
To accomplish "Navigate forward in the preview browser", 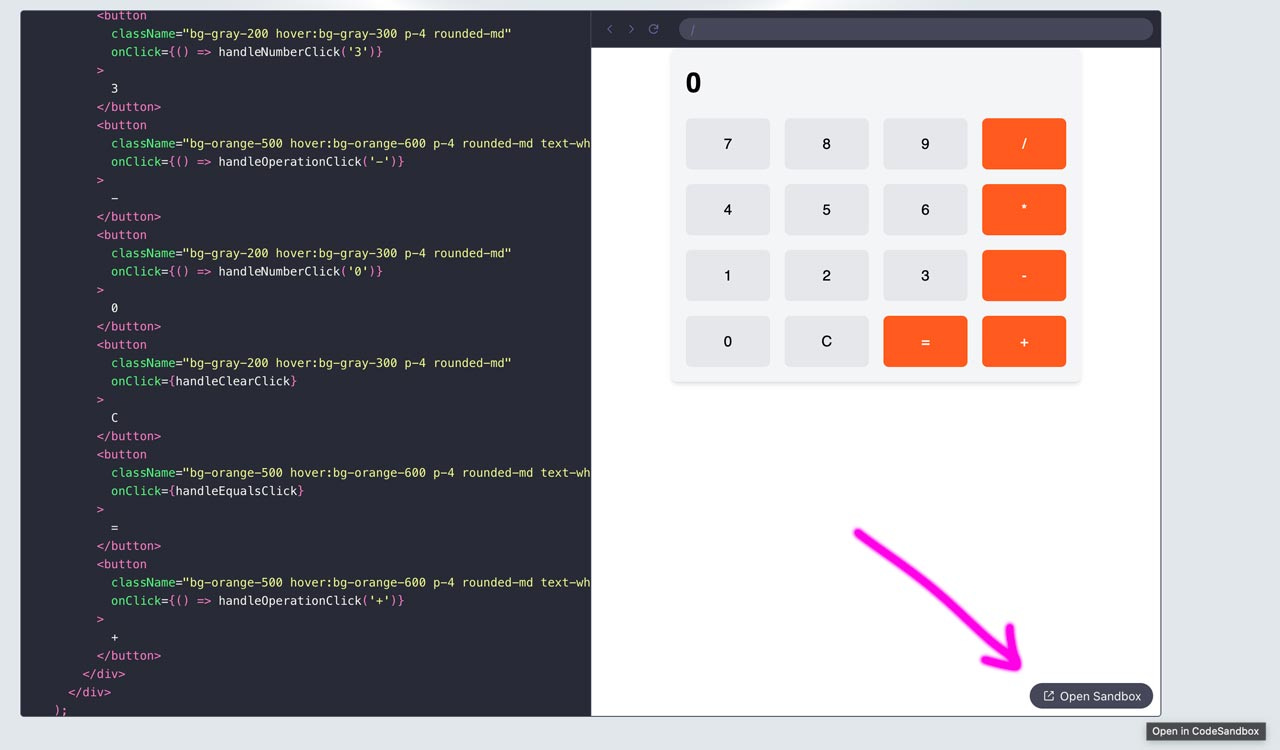I will click(631, 29).
